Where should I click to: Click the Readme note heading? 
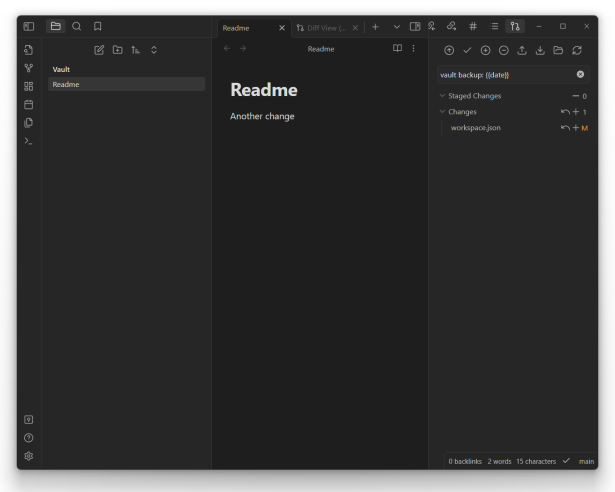point(264,90)
